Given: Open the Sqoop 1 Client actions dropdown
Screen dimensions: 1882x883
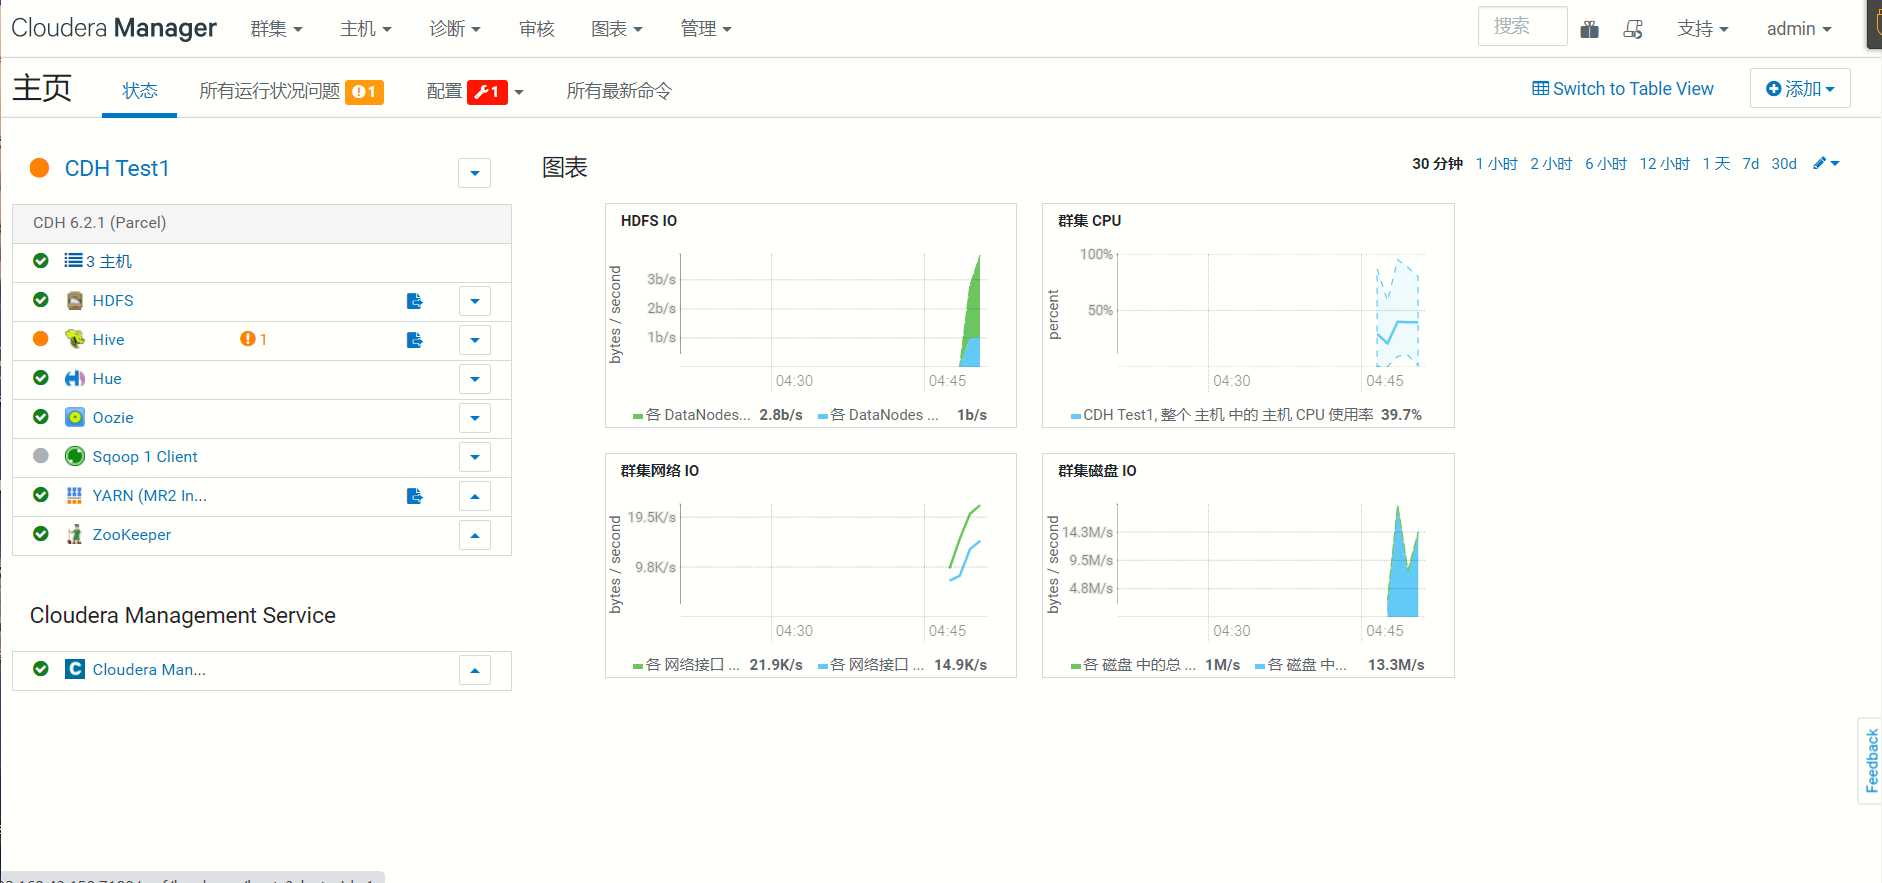Looking at the screenshot, I should [475, 457].
